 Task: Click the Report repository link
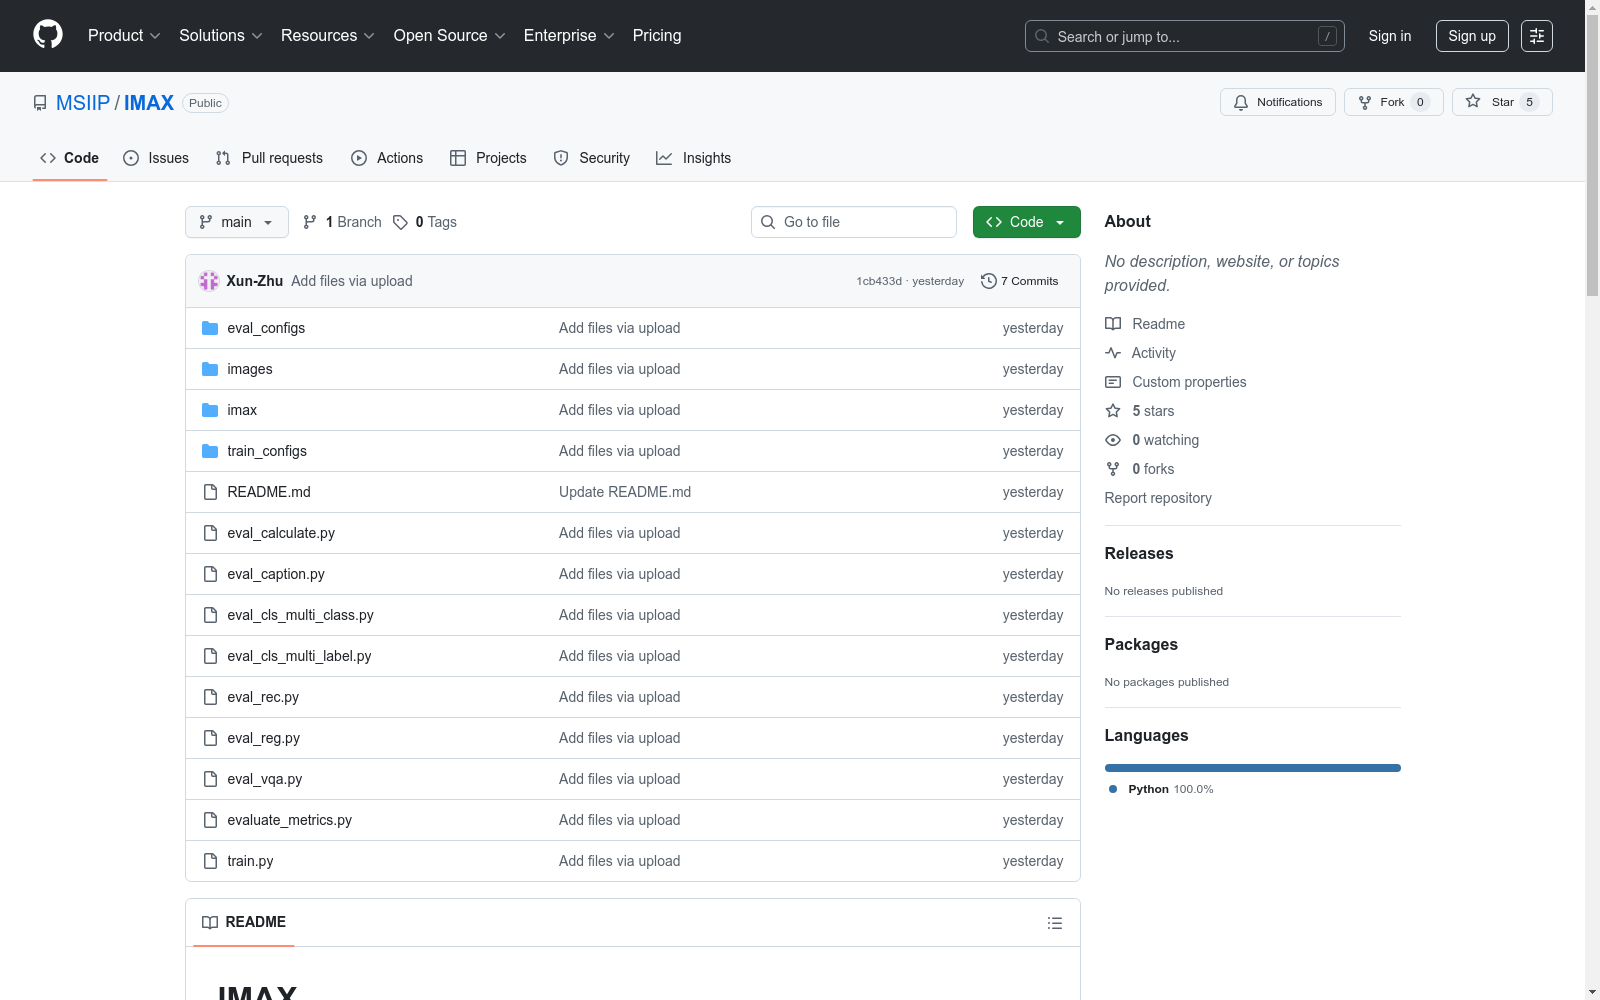point(1158,498)
